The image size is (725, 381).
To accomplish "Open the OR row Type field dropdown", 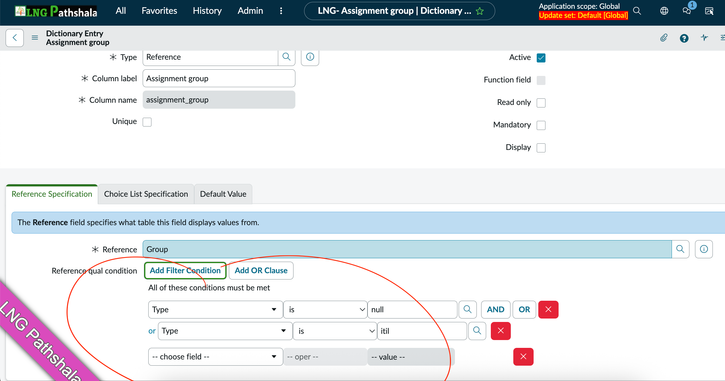I will 225,331.
